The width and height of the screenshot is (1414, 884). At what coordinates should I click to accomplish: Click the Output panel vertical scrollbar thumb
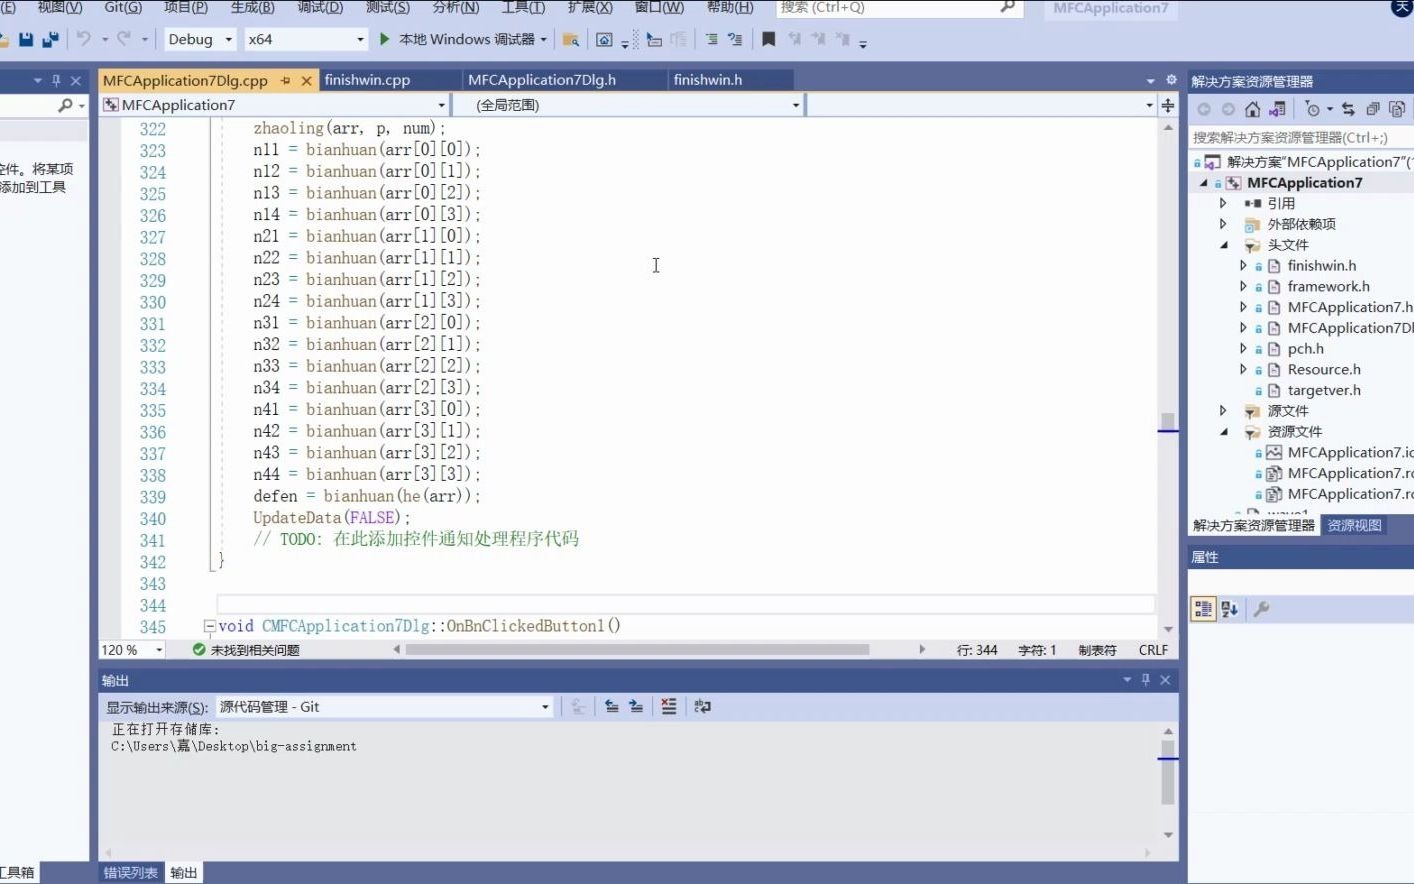[x=1167, y=772]
